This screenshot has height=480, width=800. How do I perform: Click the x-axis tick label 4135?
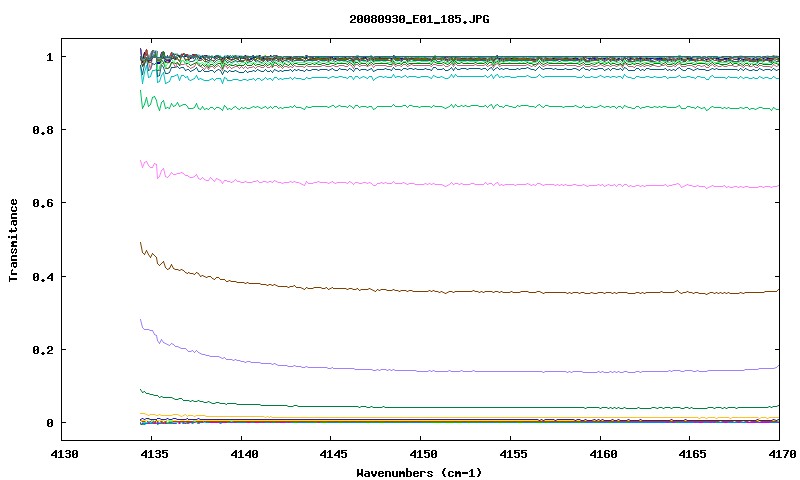click(x=154, y=453)
